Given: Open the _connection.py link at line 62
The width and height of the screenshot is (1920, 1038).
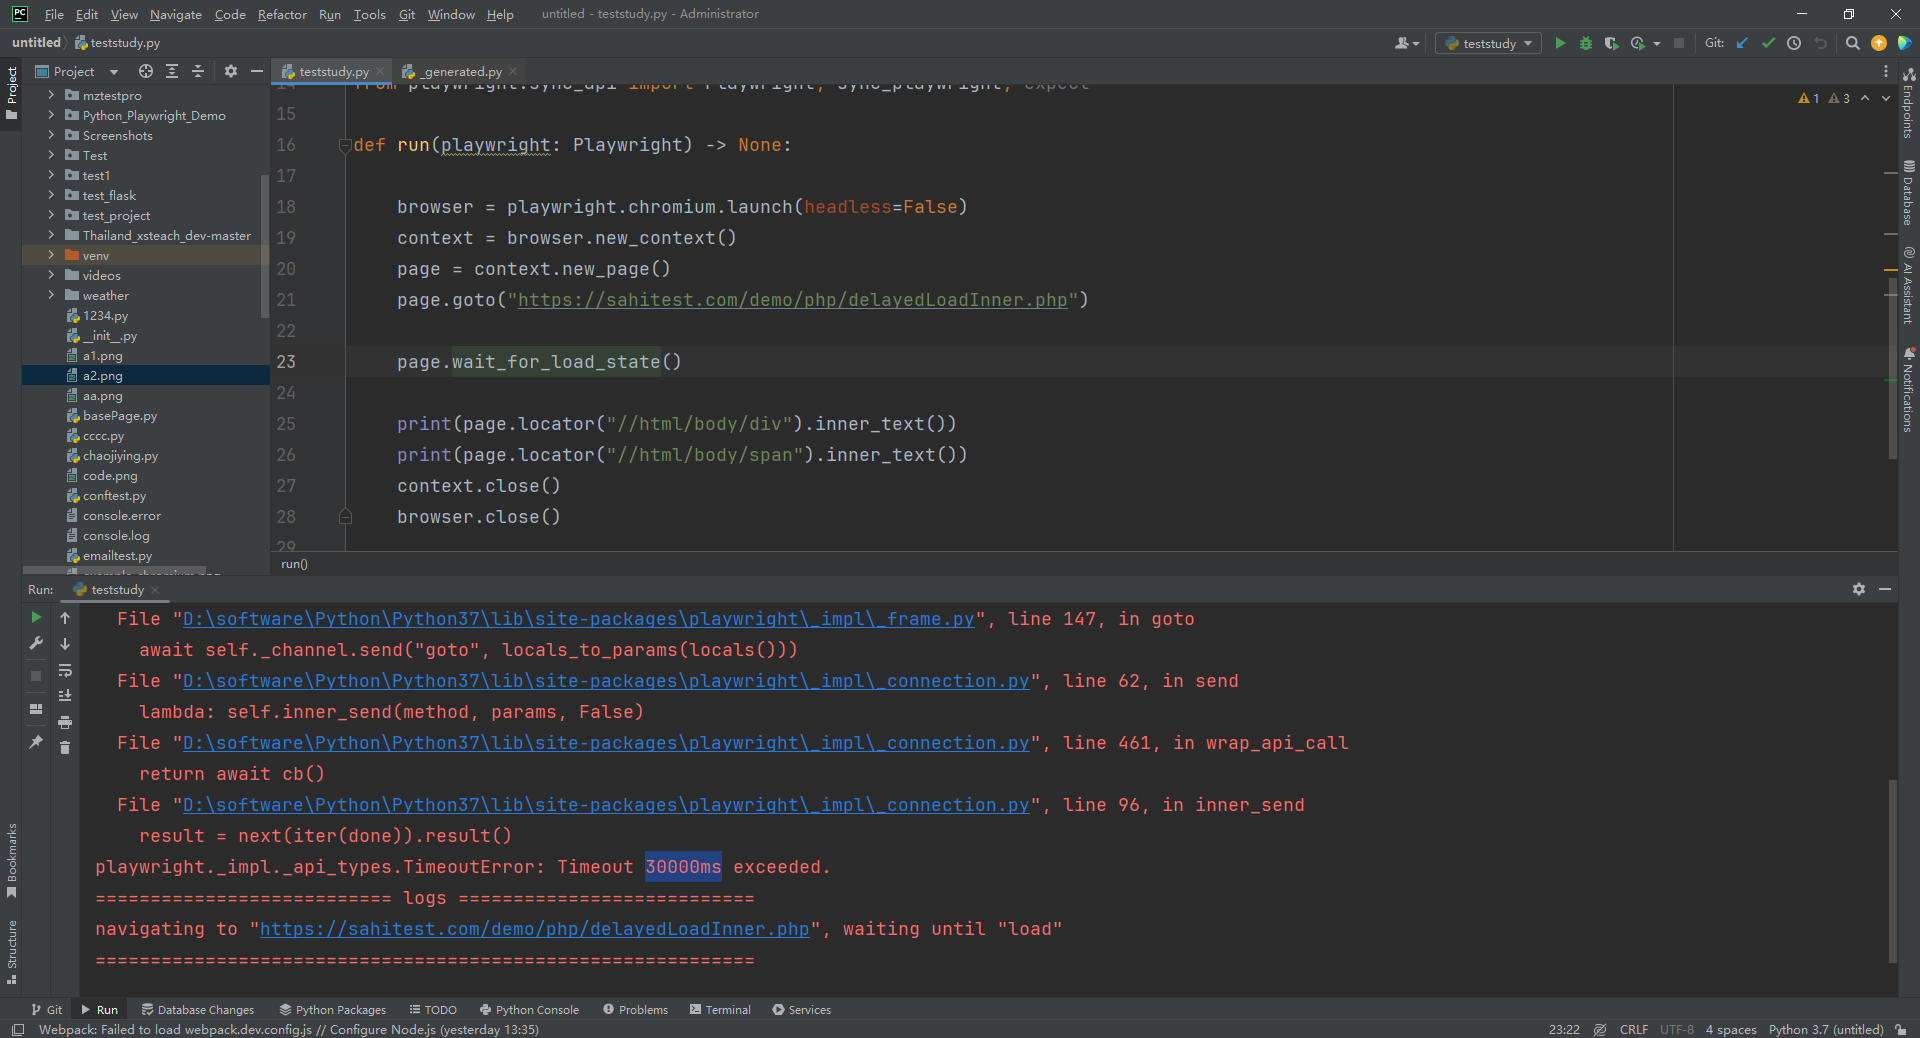Looking at the screenshot, I should pyautogui.click(x=606, y=681).
